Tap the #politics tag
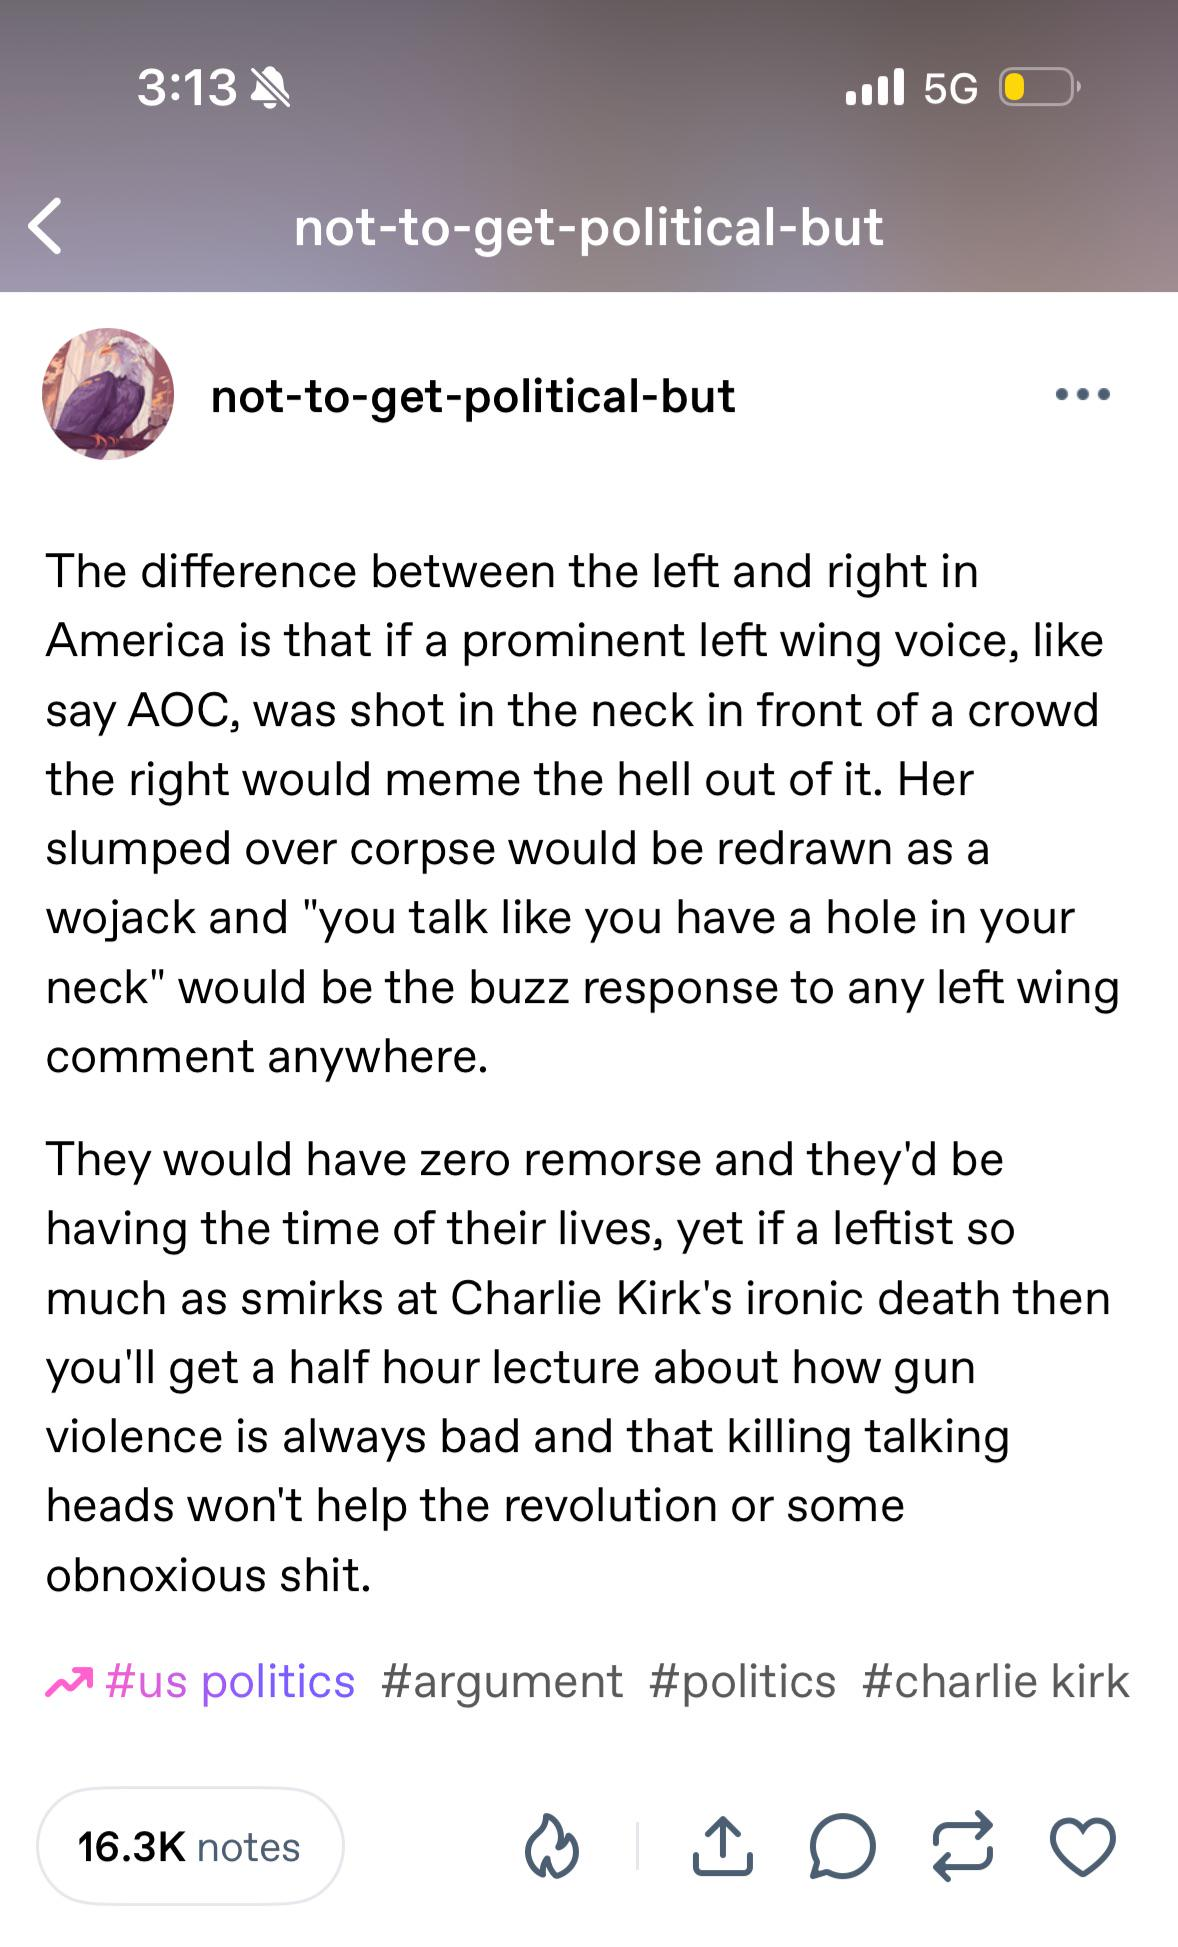The width and height of the screenshot is (1178, 1947). tap(742, 1681)
